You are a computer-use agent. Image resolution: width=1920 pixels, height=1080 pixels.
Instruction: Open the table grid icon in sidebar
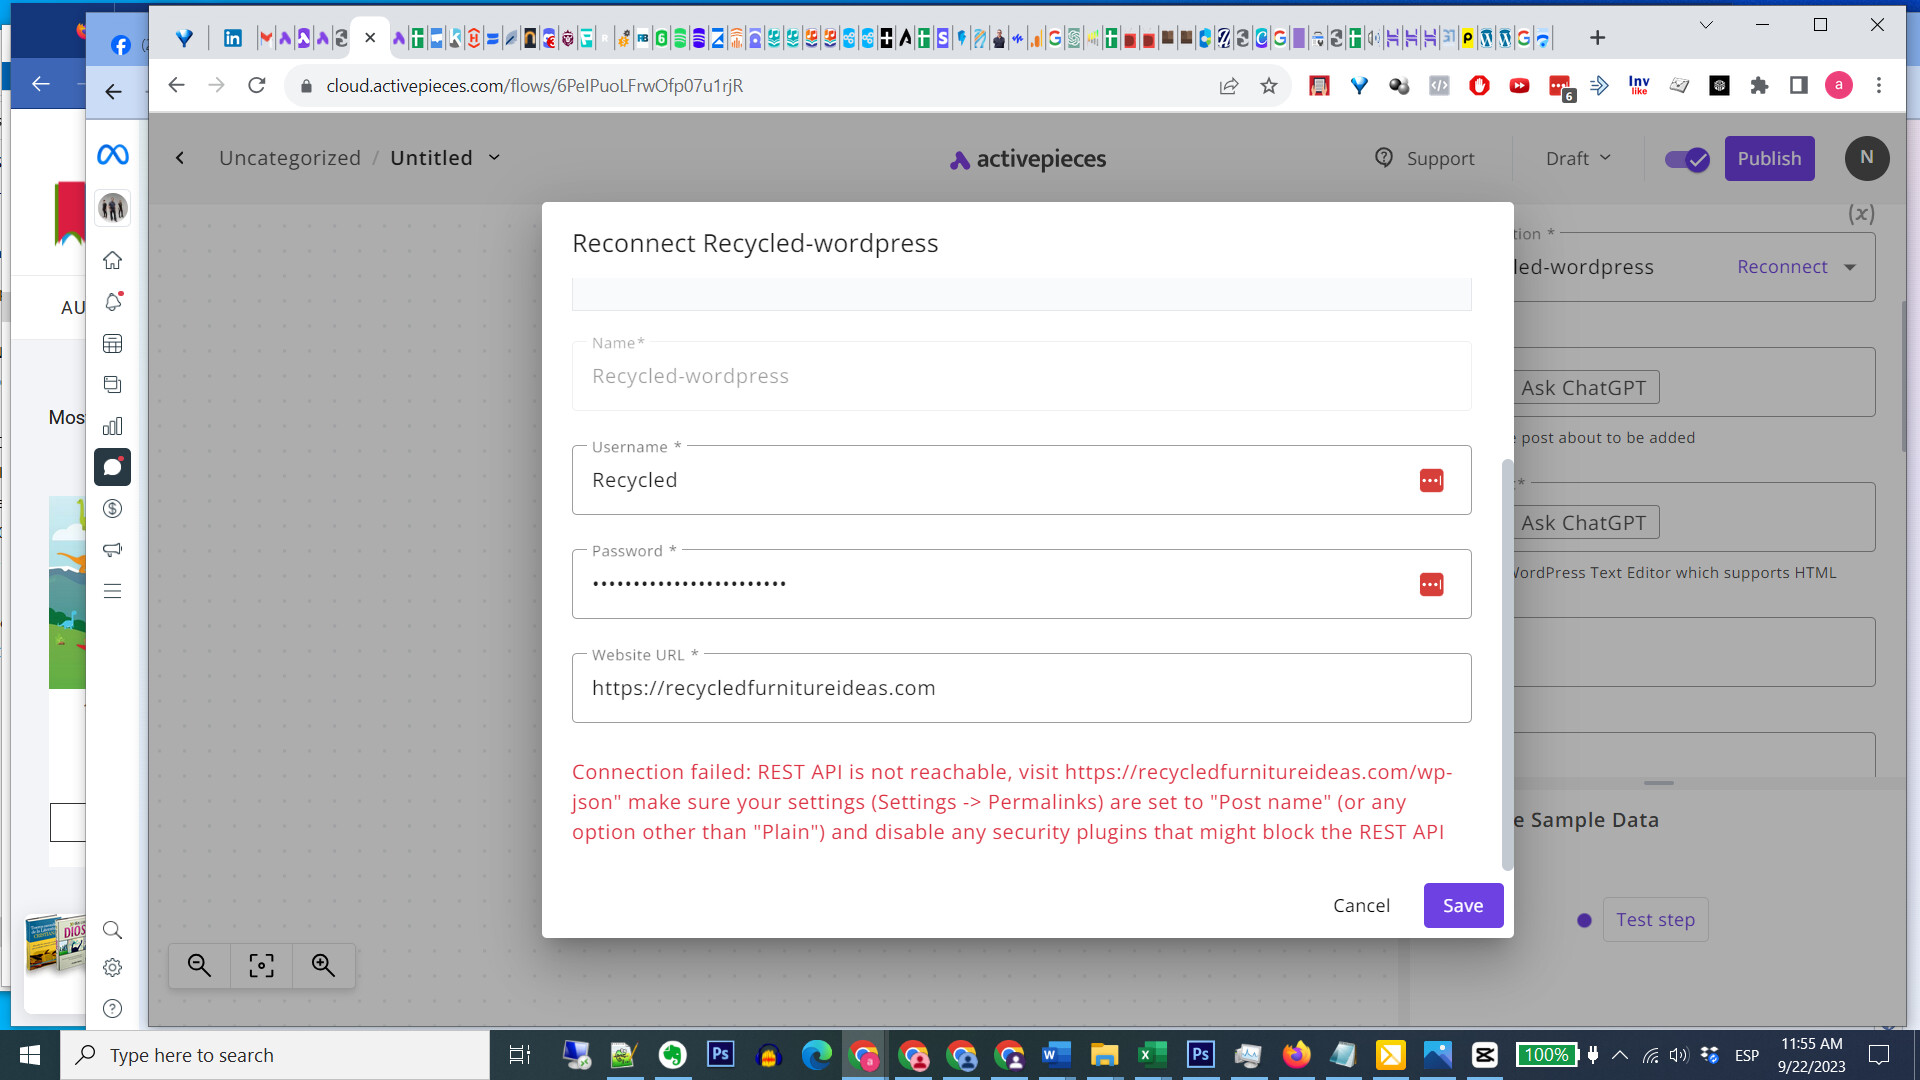pyautogui.click(x=113, y=343)
